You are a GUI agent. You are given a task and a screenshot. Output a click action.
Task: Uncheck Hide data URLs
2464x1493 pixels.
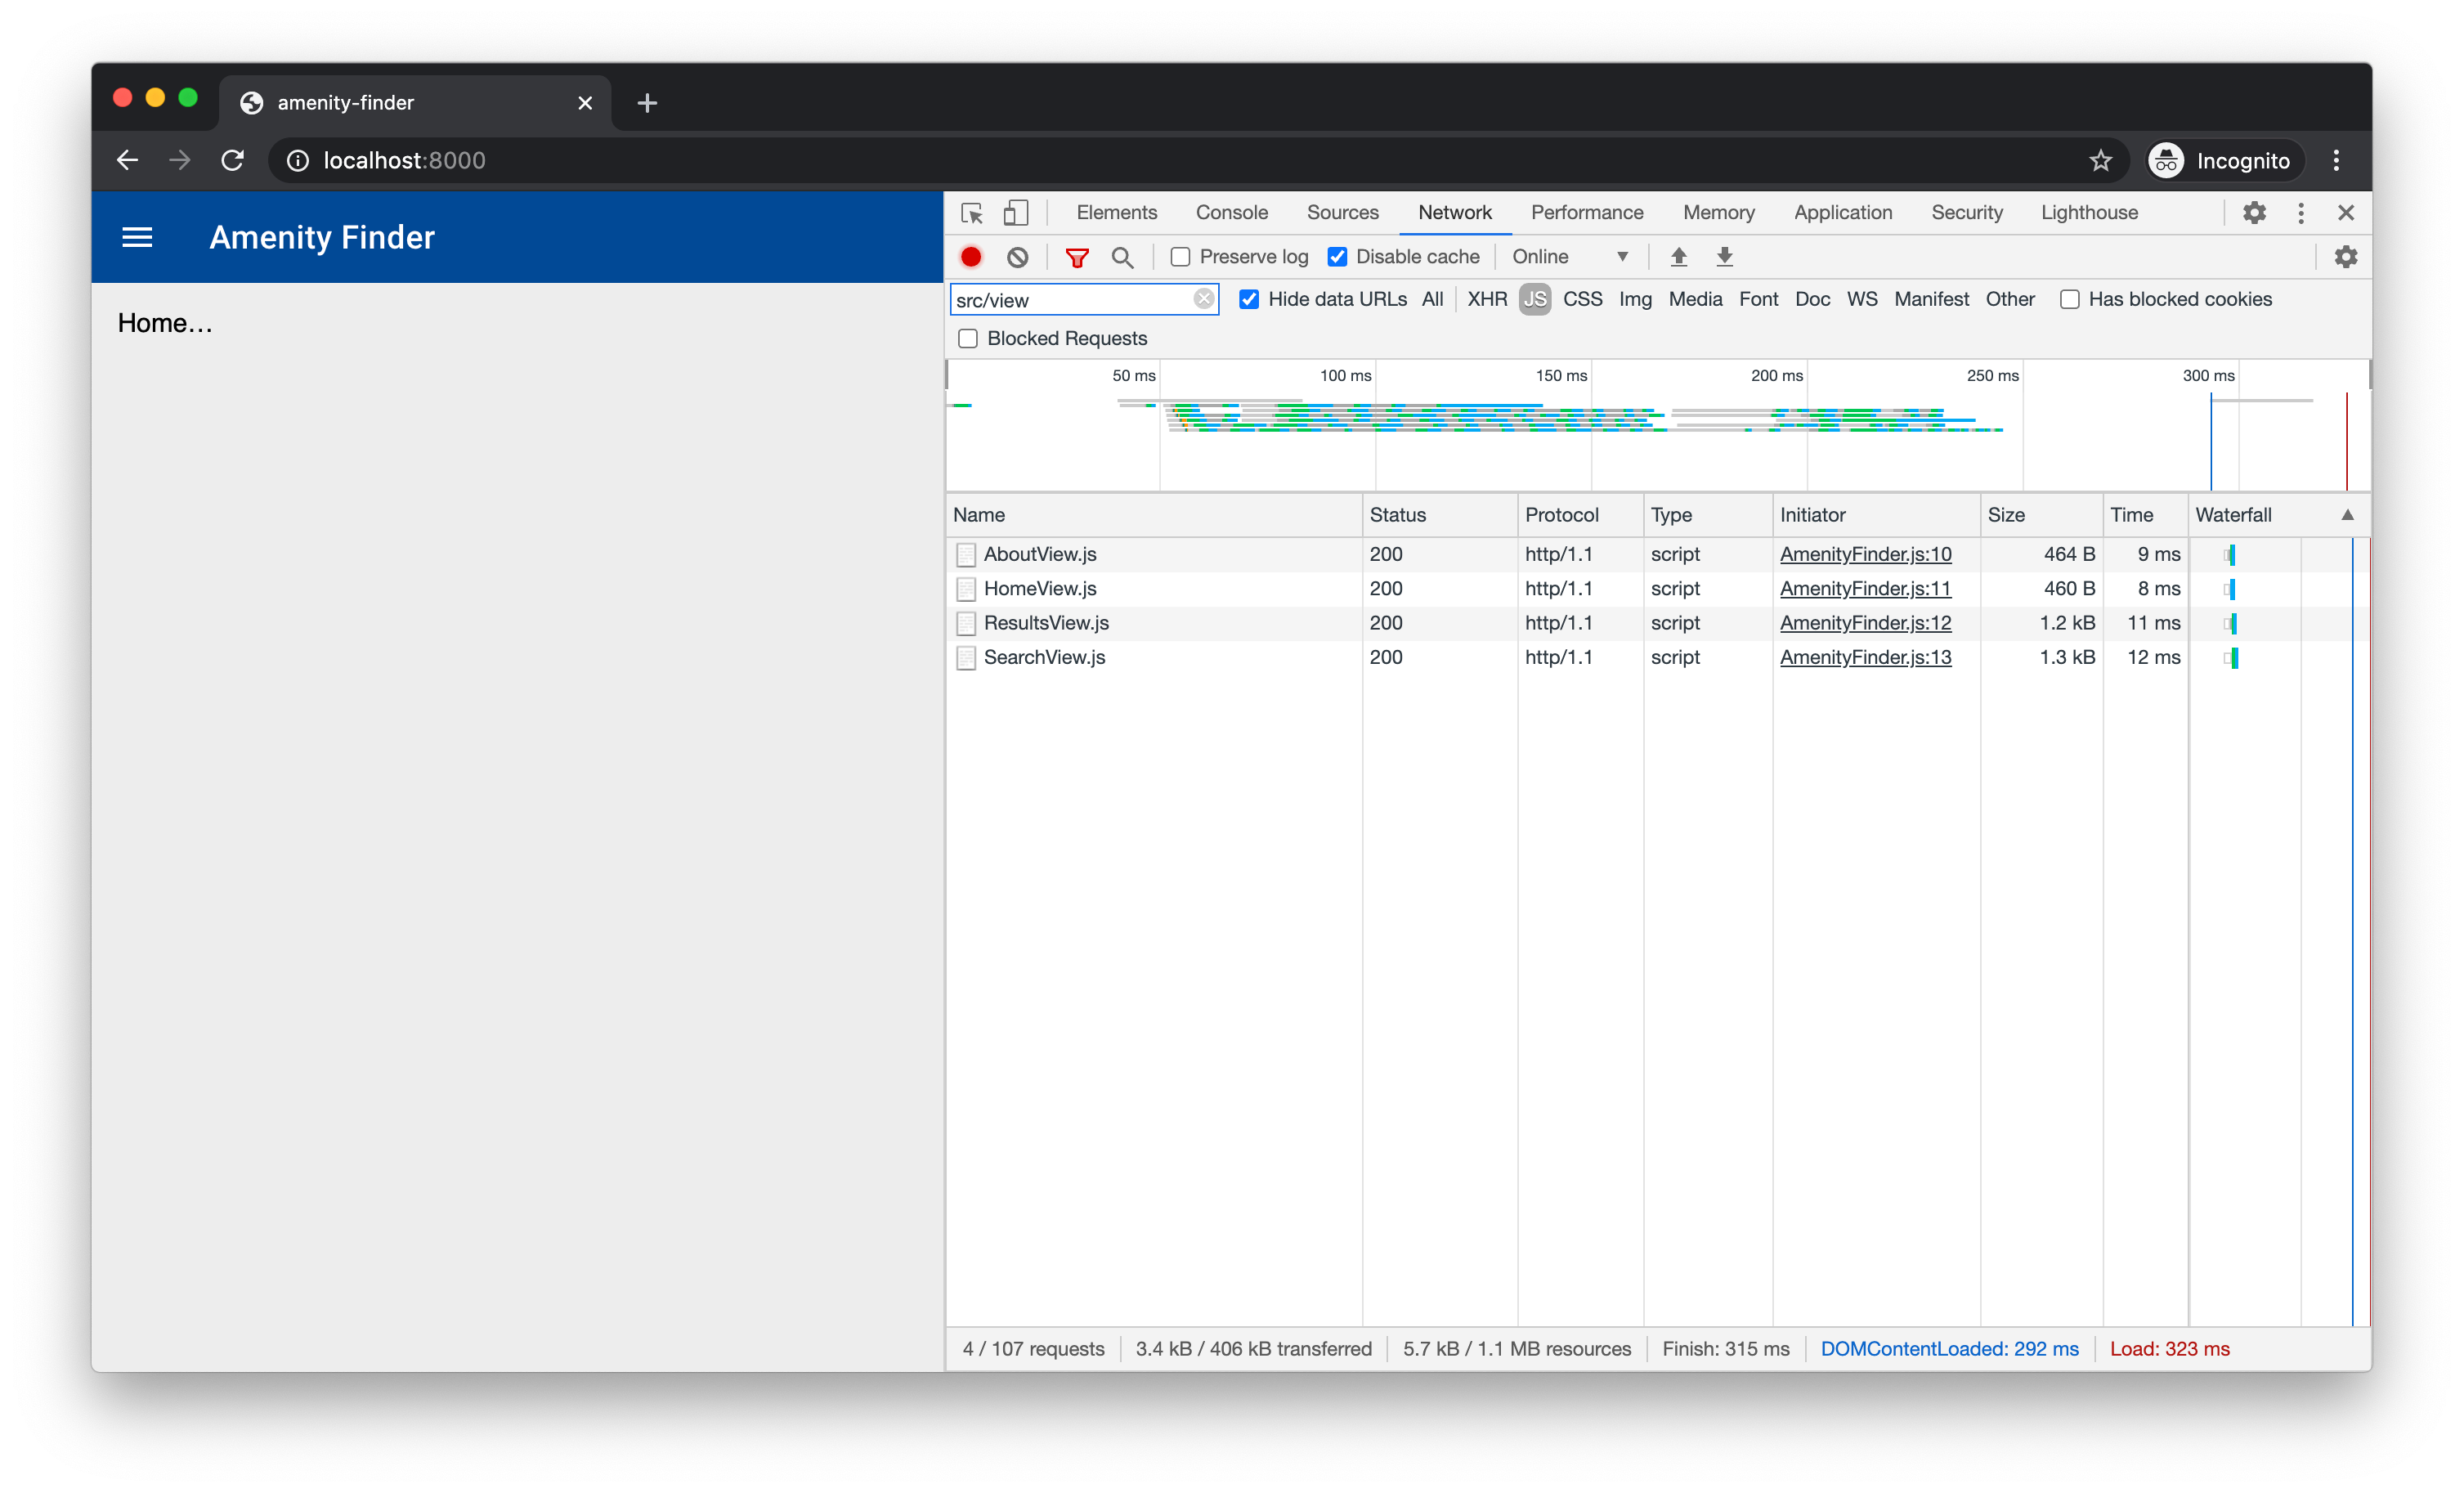[x=1249, y=299]
